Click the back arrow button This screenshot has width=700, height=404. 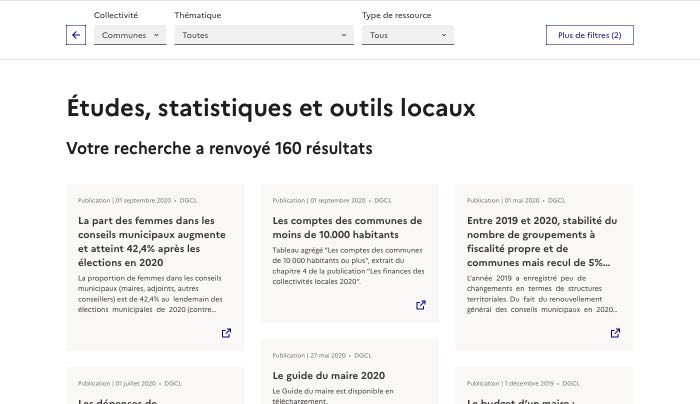click(x=76, y=35)
